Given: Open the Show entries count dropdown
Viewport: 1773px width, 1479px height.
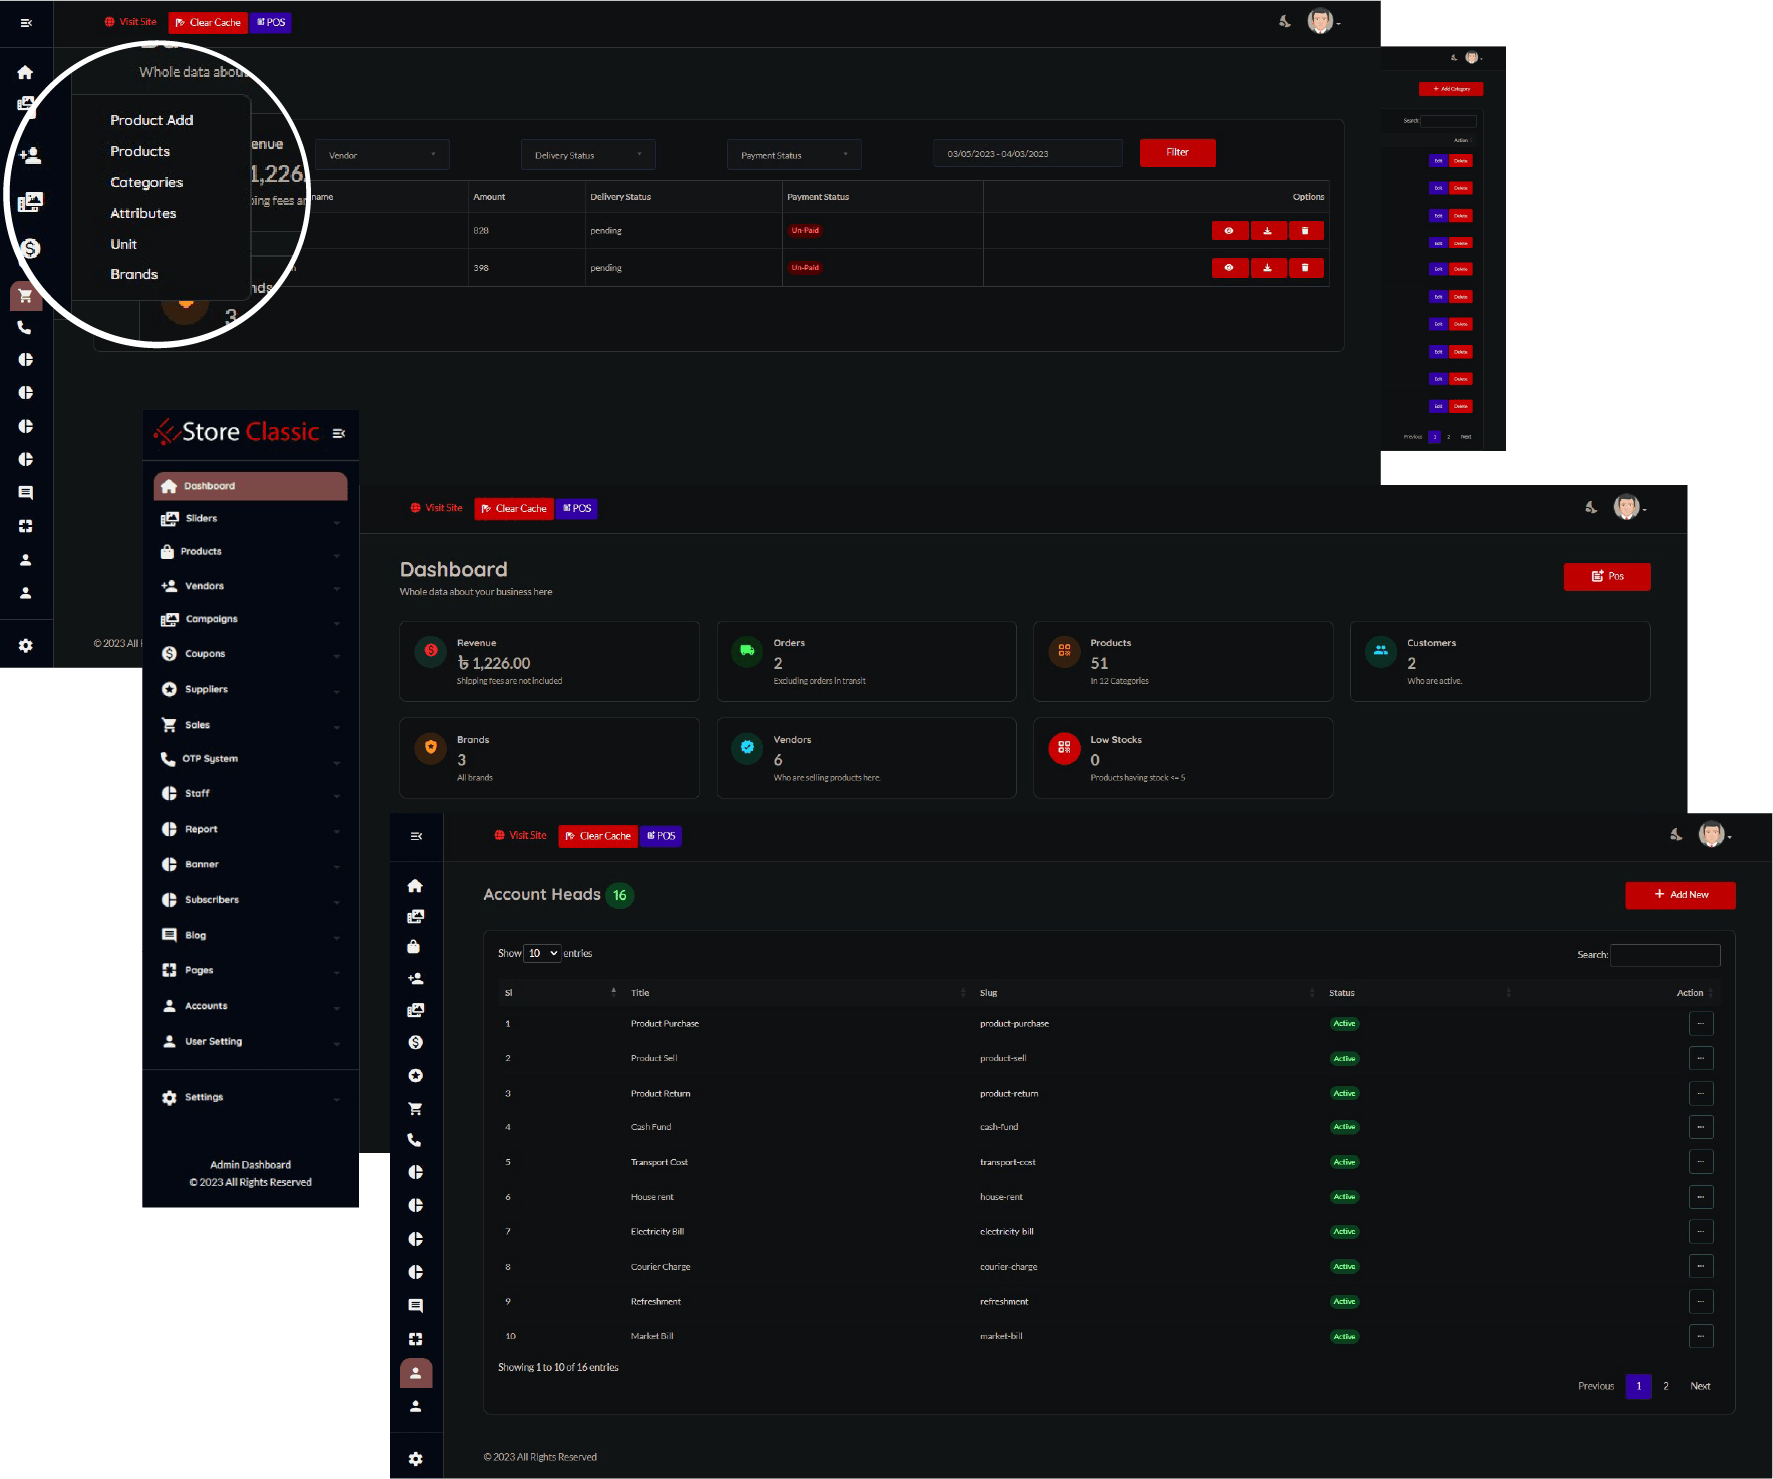Looking at the screenshot, I should tap(543, 954).
